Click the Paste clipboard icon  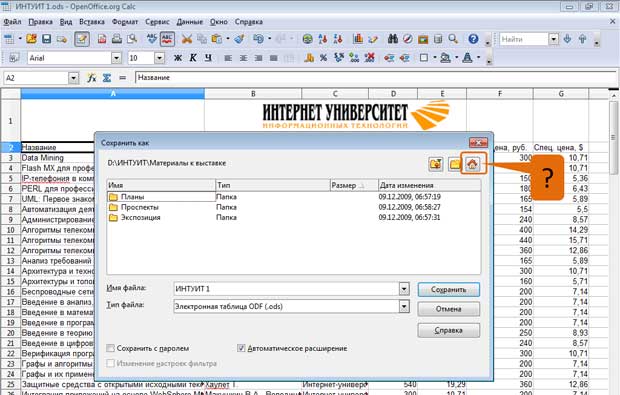point(216,39)
